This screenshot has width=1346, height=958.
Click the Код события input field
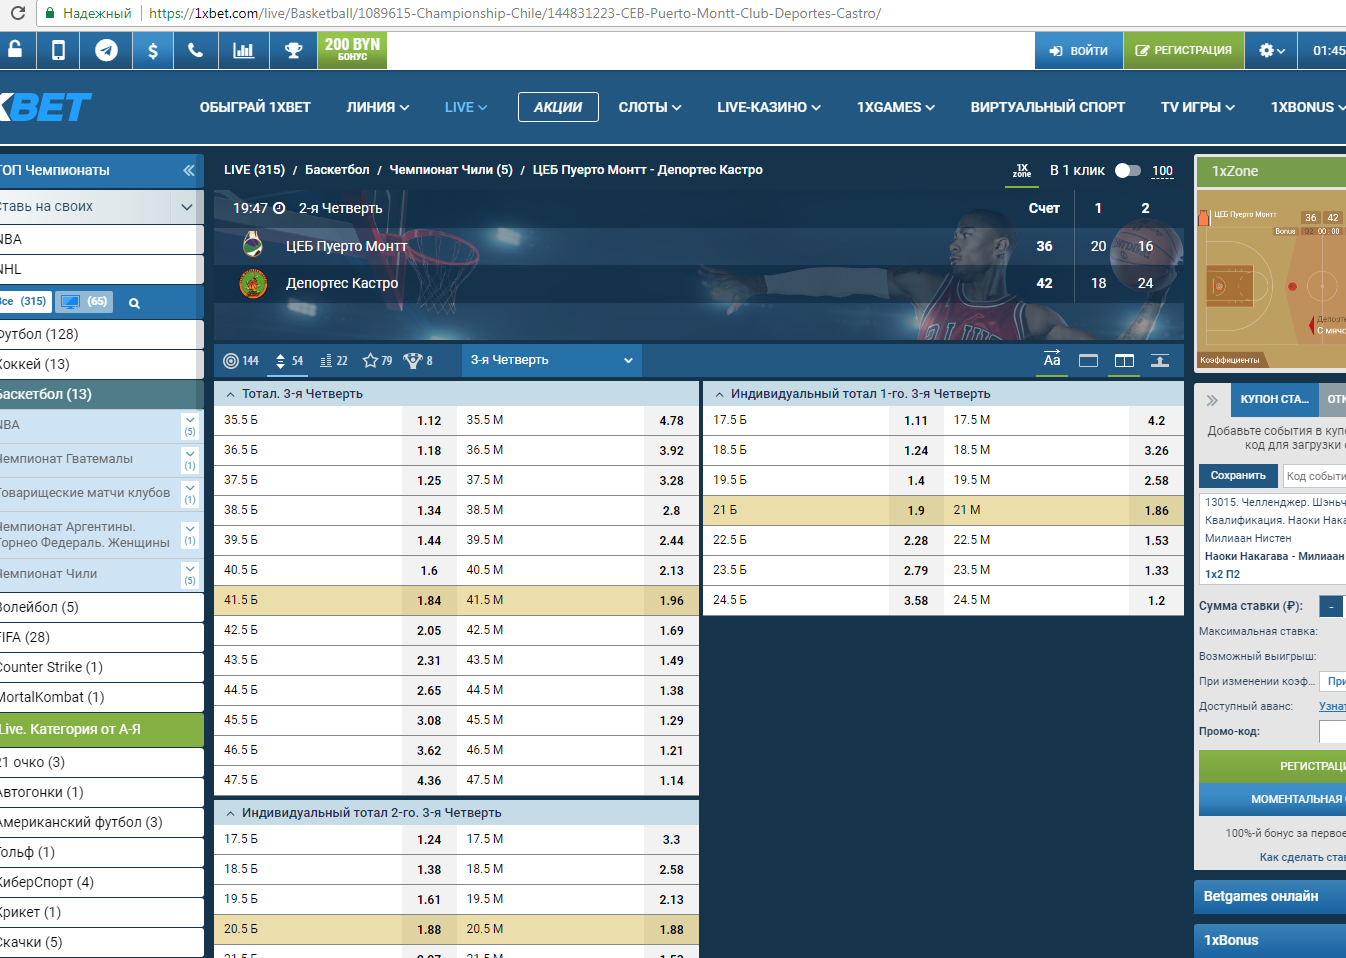(x=1315, y=476)
